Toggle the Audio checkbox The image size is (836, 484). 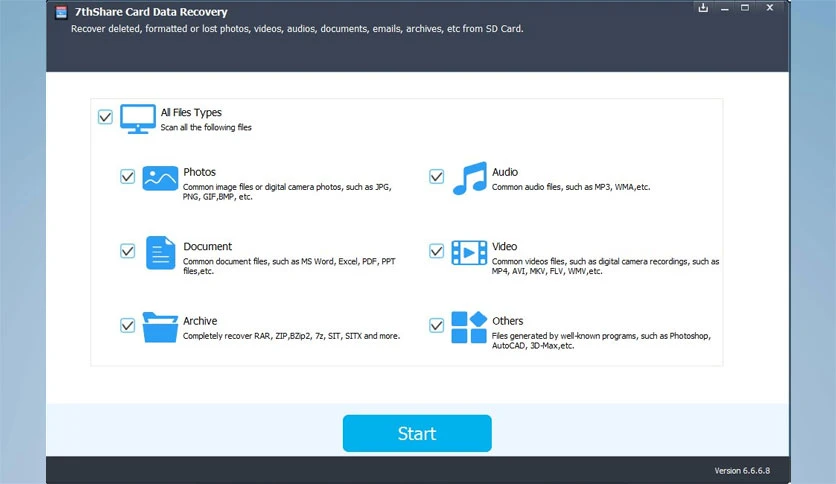coord(436,176)
